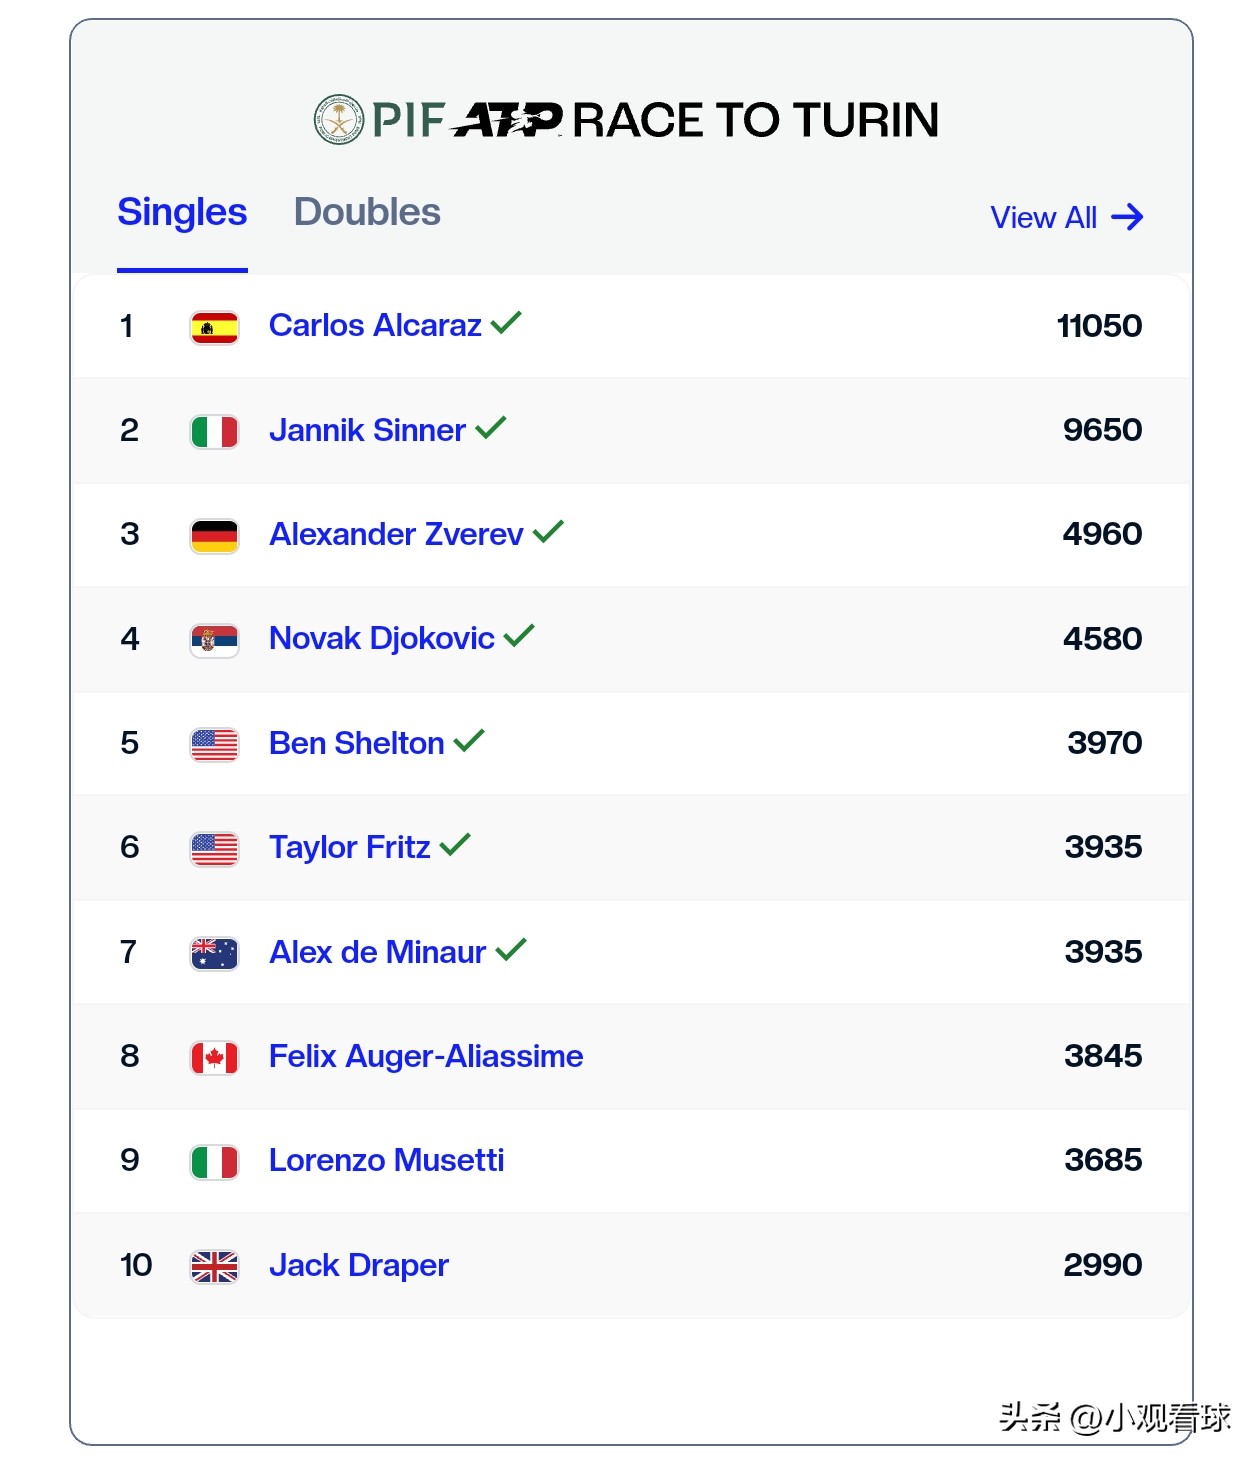
Task: Click the Serbia flag beside Novak Djokovic
Action: point(214,640)
